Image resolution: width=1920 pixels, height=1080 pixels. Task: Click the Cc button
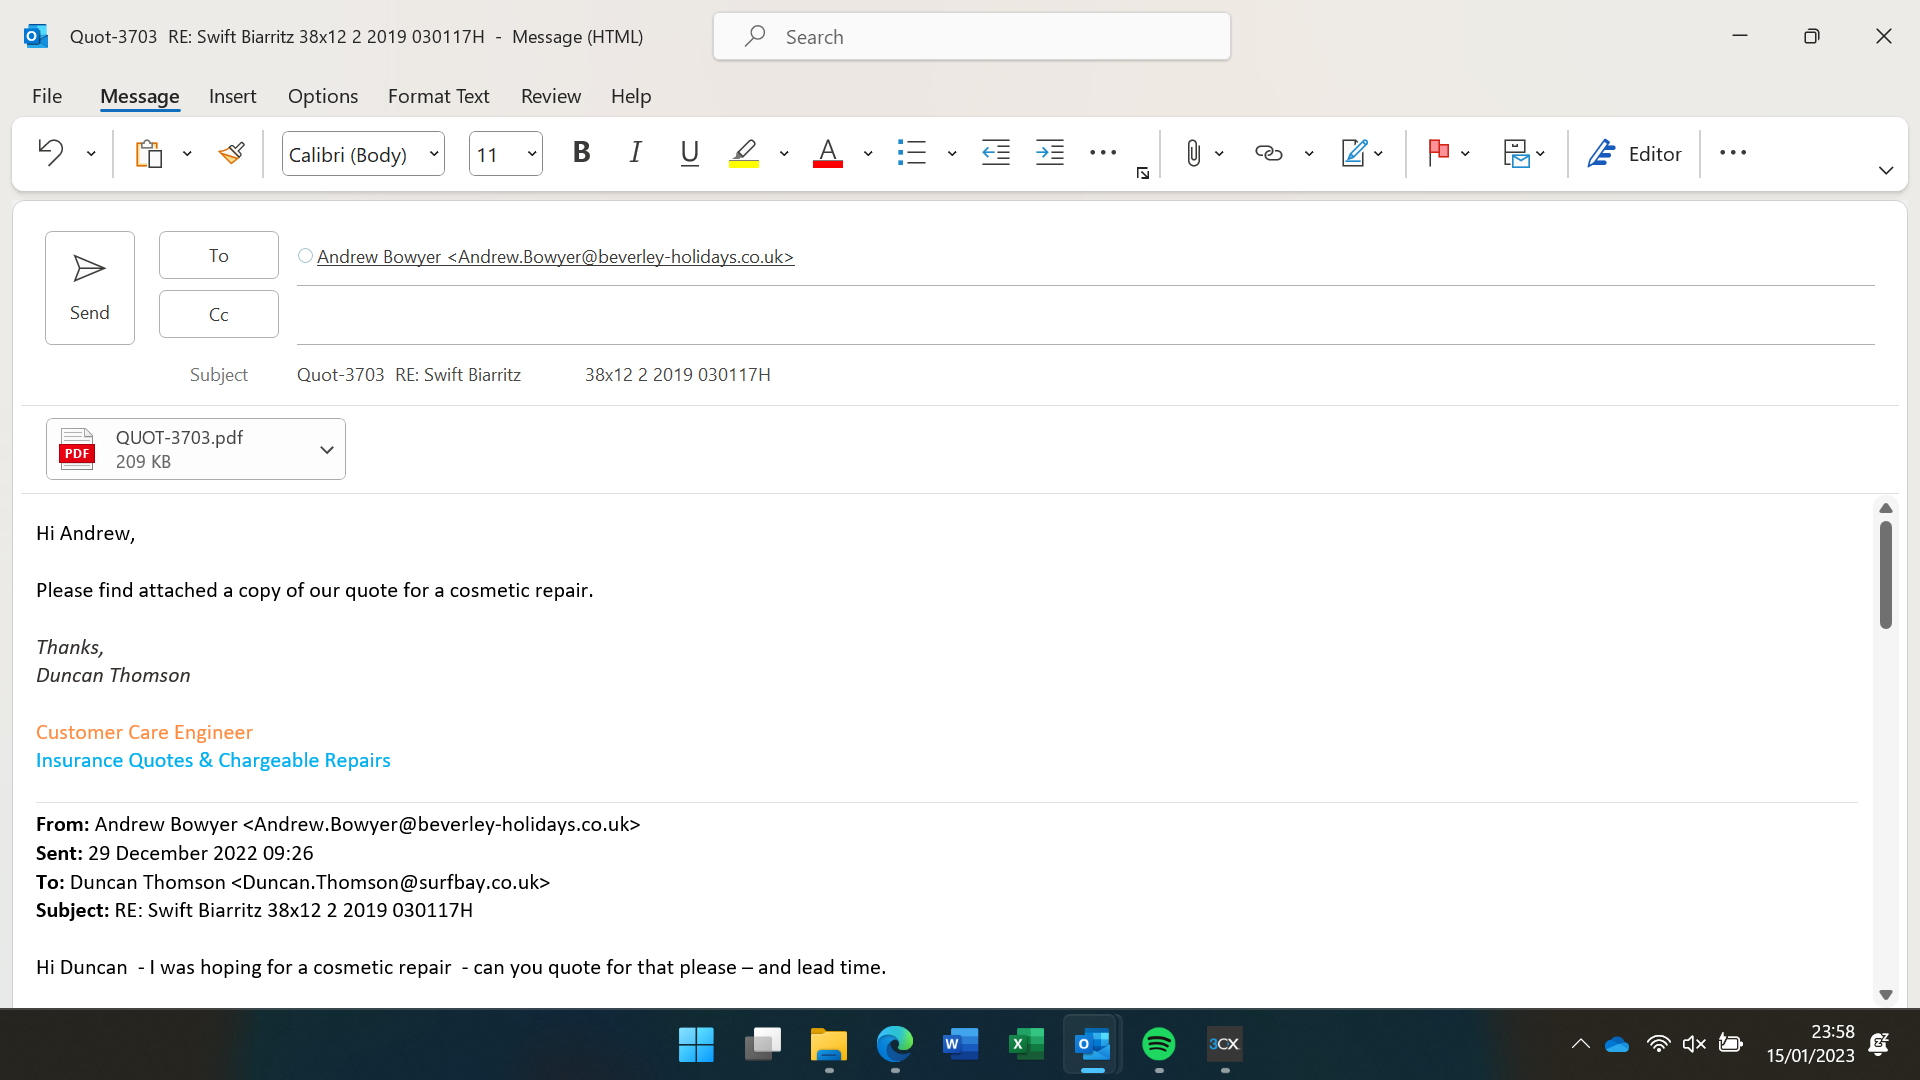point(218,314)
